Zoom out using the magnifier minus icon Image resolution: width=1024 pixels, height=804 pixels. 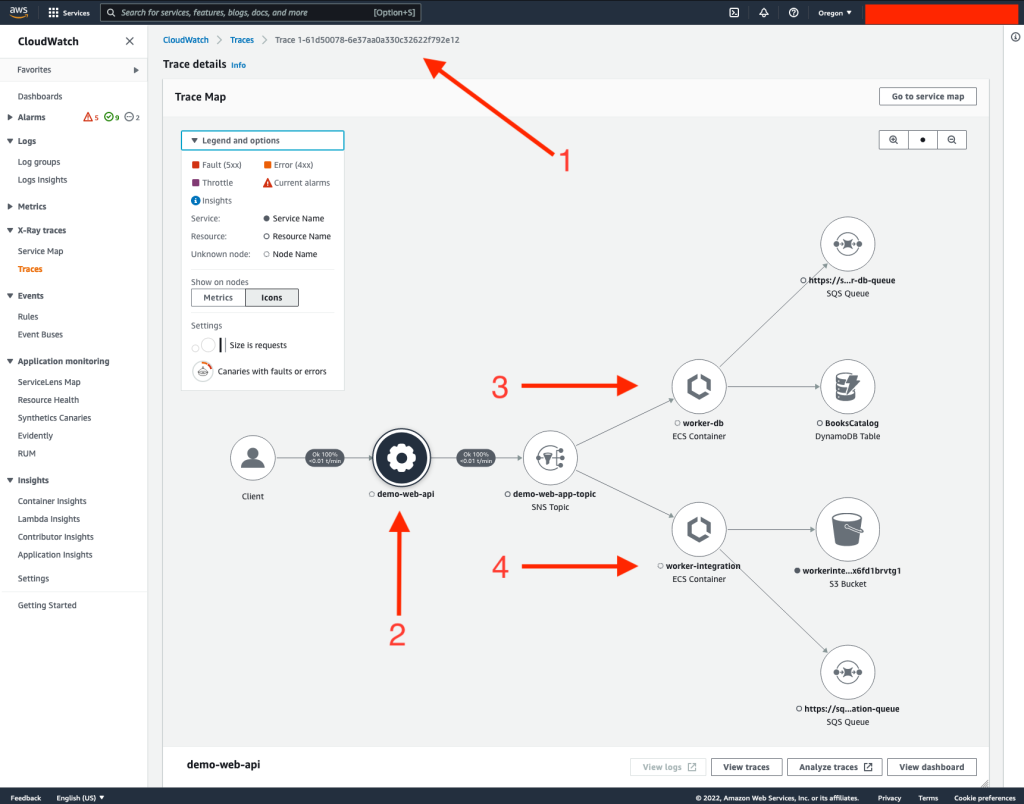952,139
